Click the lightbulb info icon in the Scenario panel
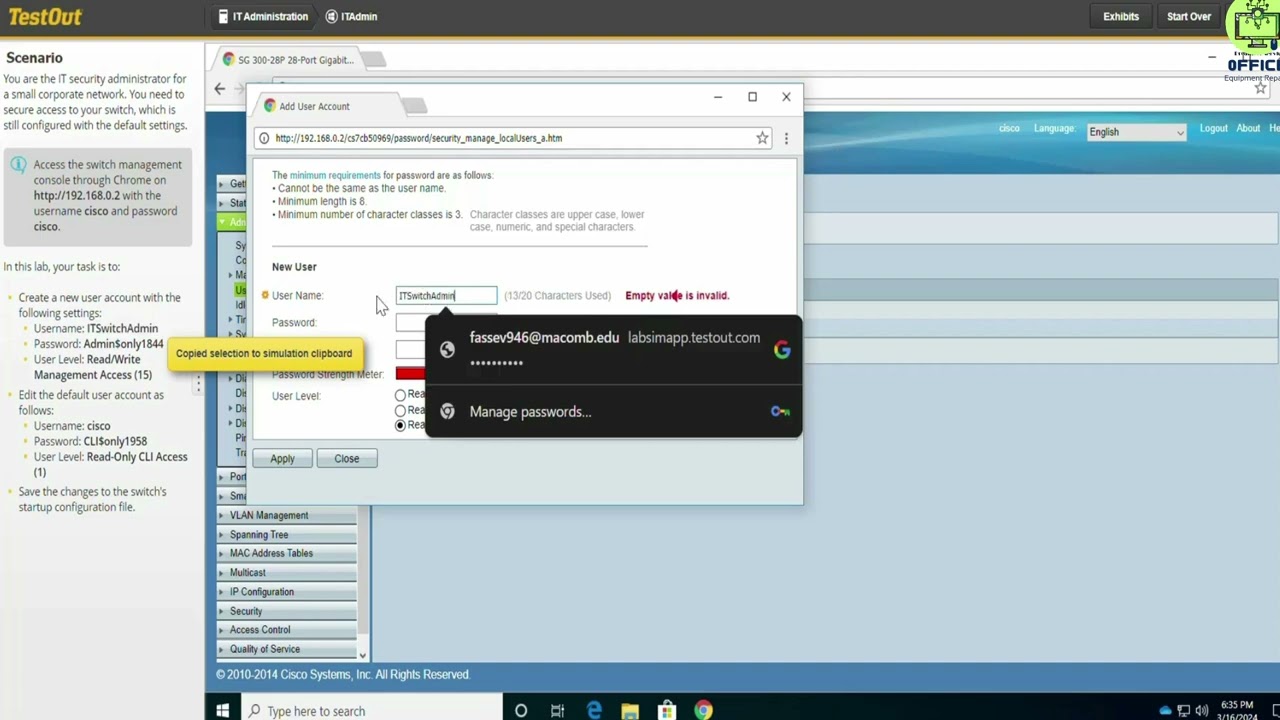 (18, 165)
